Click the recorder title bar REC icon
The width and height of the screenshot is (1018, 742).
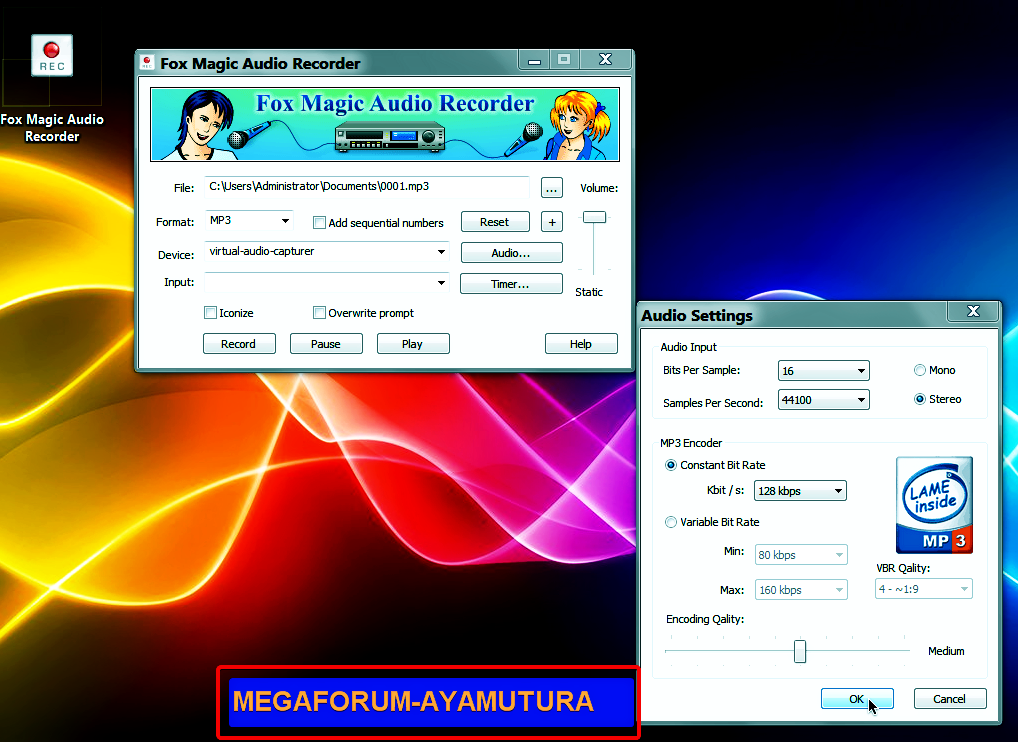tap(148, 63)
